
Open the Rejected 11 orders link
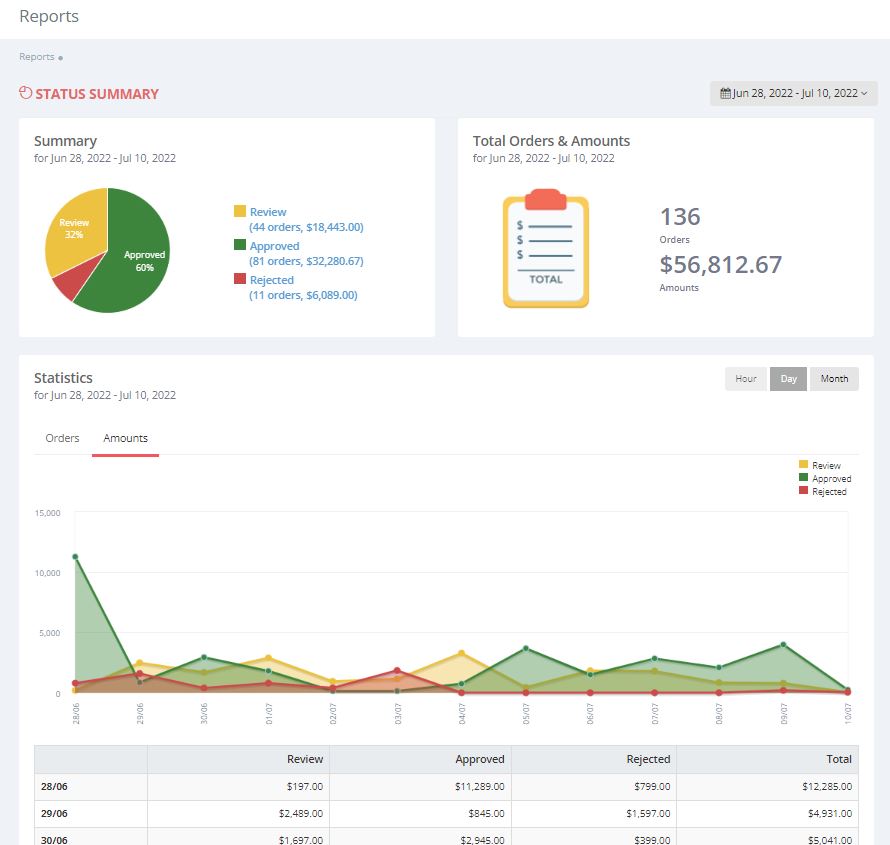(x=305, y=295)
